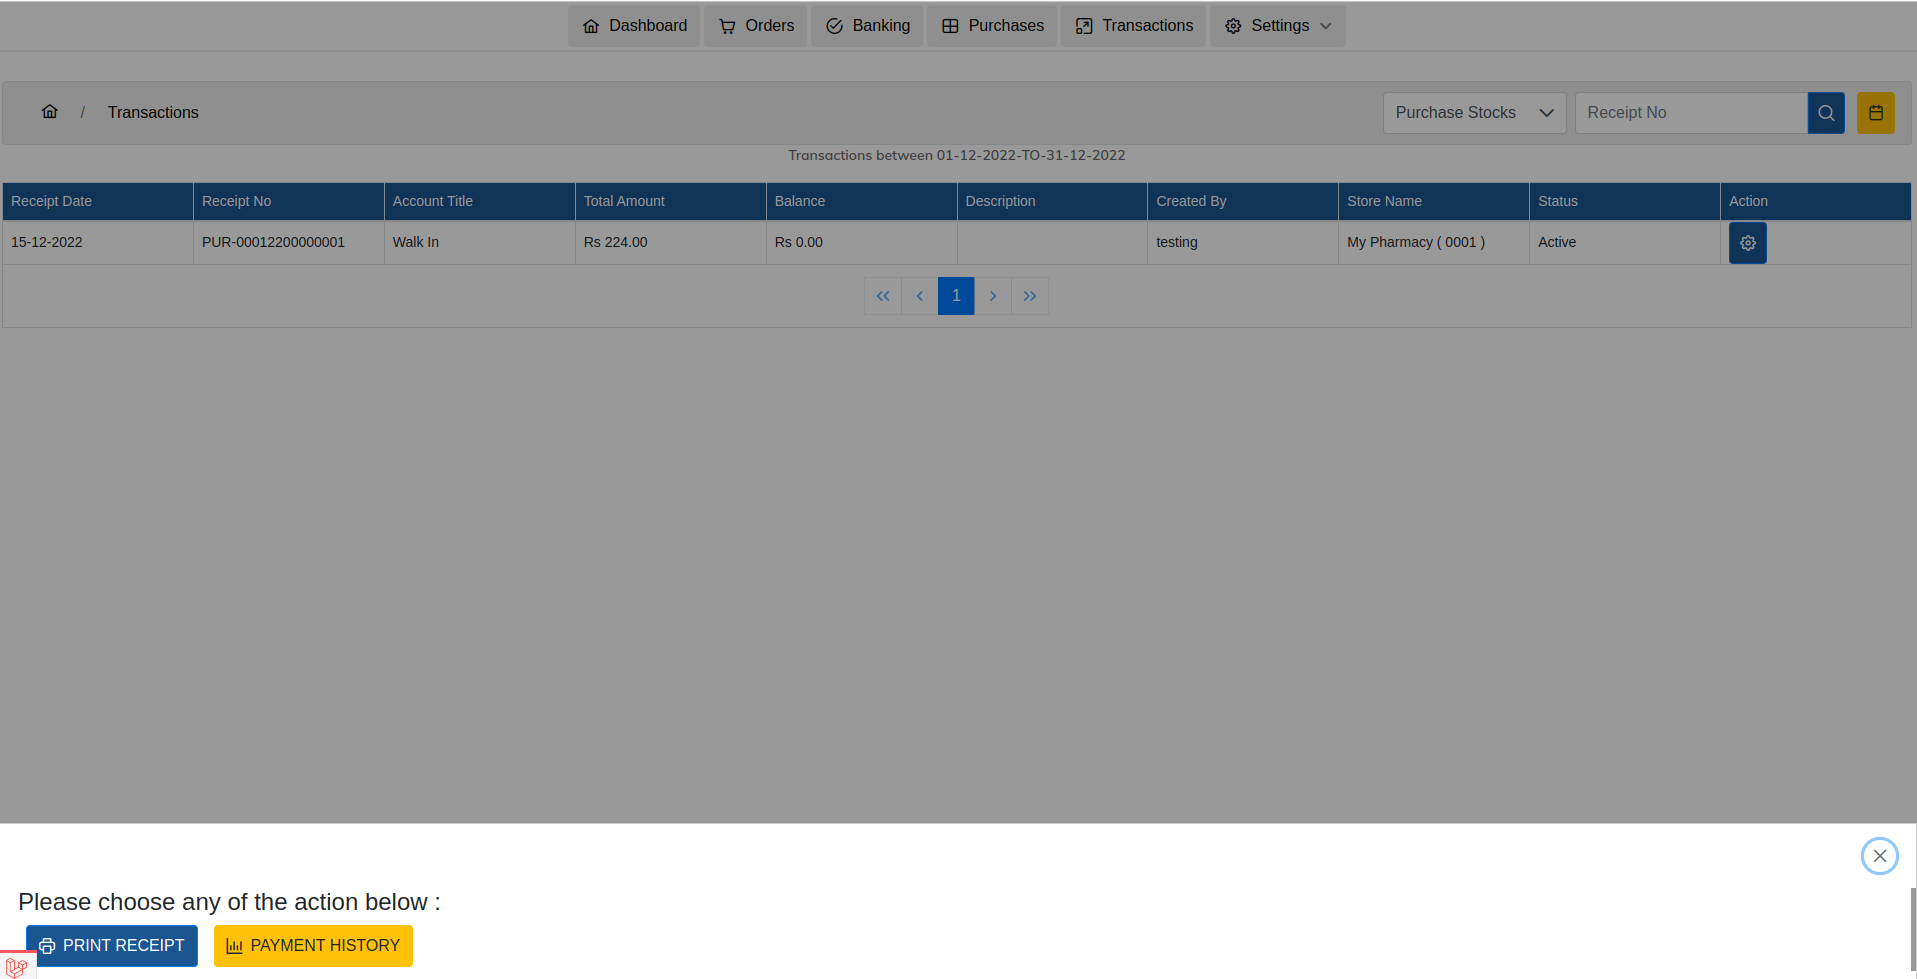Navigate to Orders menu
Viewport: 1917px width, 979px height.
click(755, 26)
